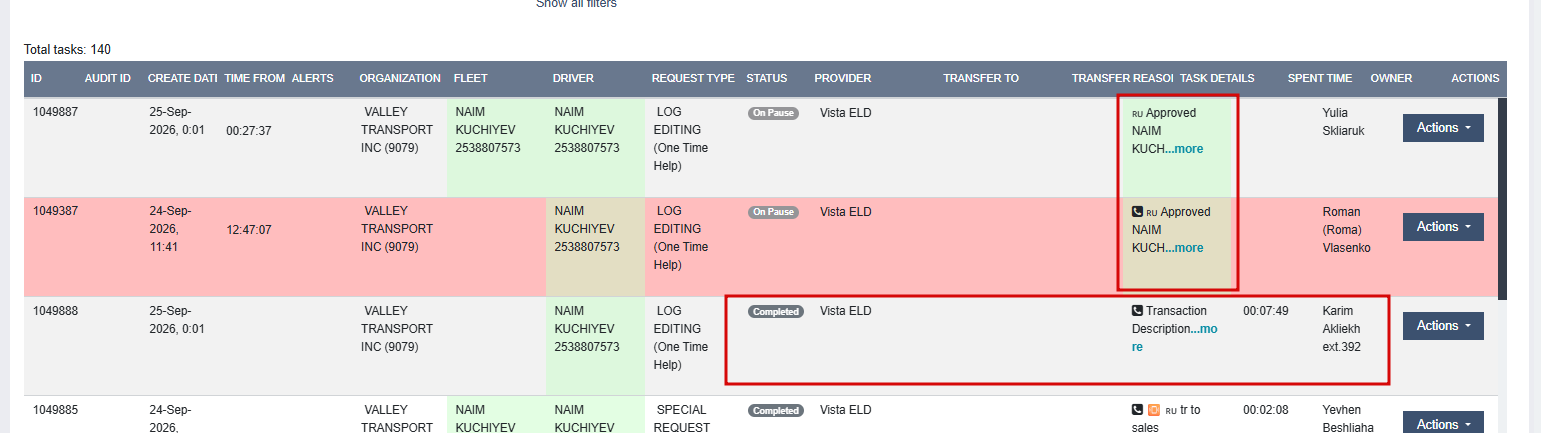Open Actions dropdown for task 1049887
This screenshot has width=1541, height=433.
point(1443,128)
